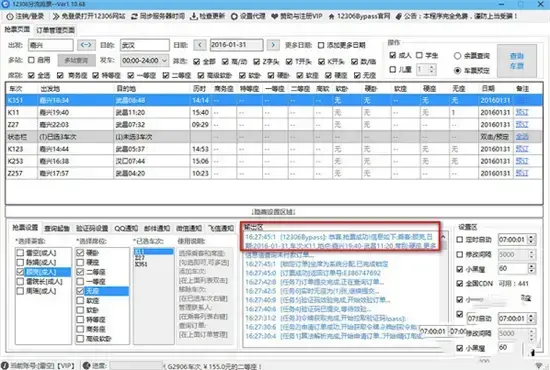
Task: Switch to 订单管理页面 tab
Action: [x=55, y=30]
